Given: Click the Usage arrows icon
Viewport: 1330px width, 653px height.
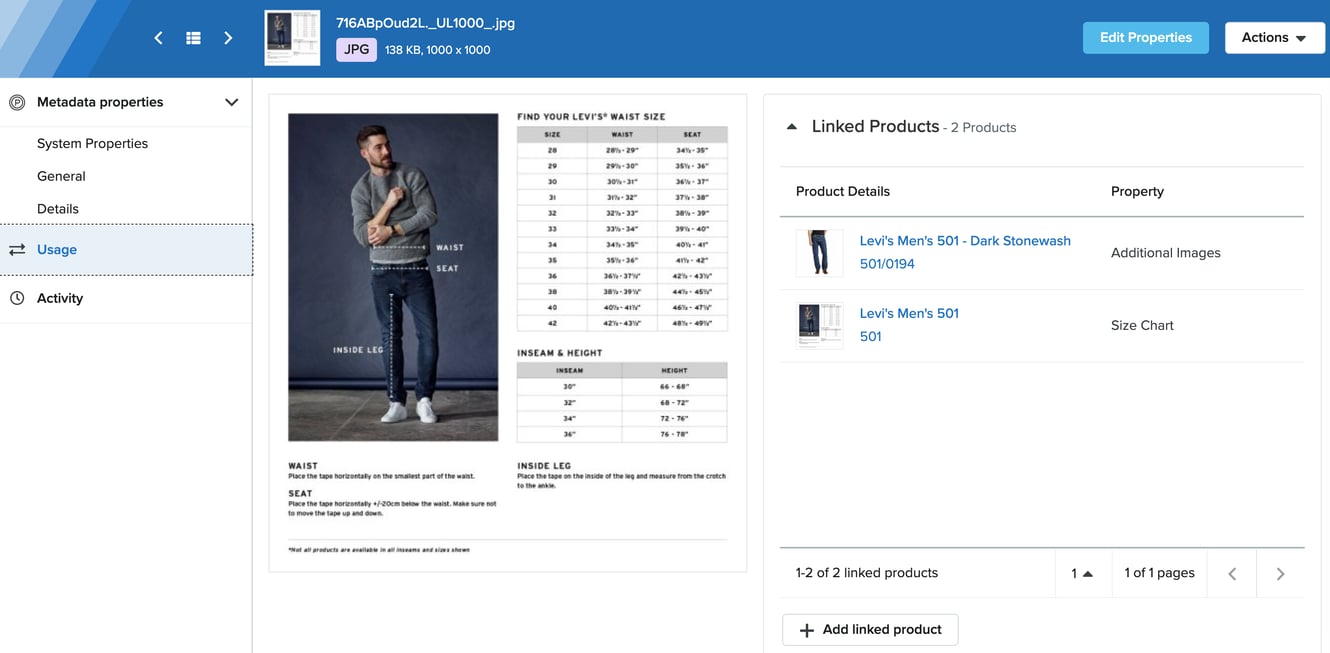Looking at the screenshot, I should pos(17,250).
